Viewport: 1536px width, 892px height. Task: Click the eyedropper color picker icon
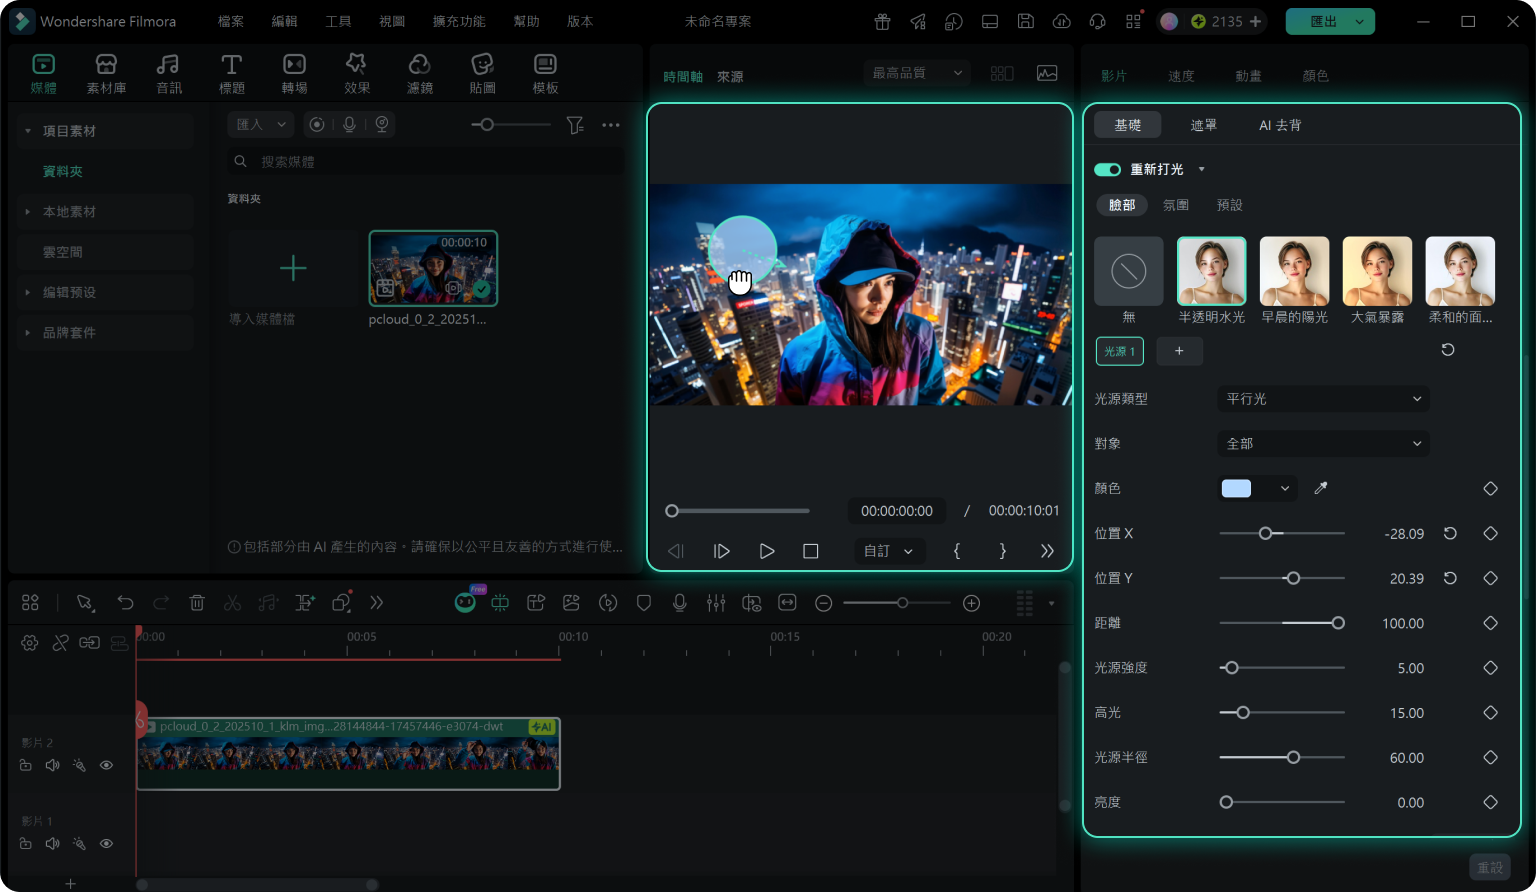[x=1321, y=488]
